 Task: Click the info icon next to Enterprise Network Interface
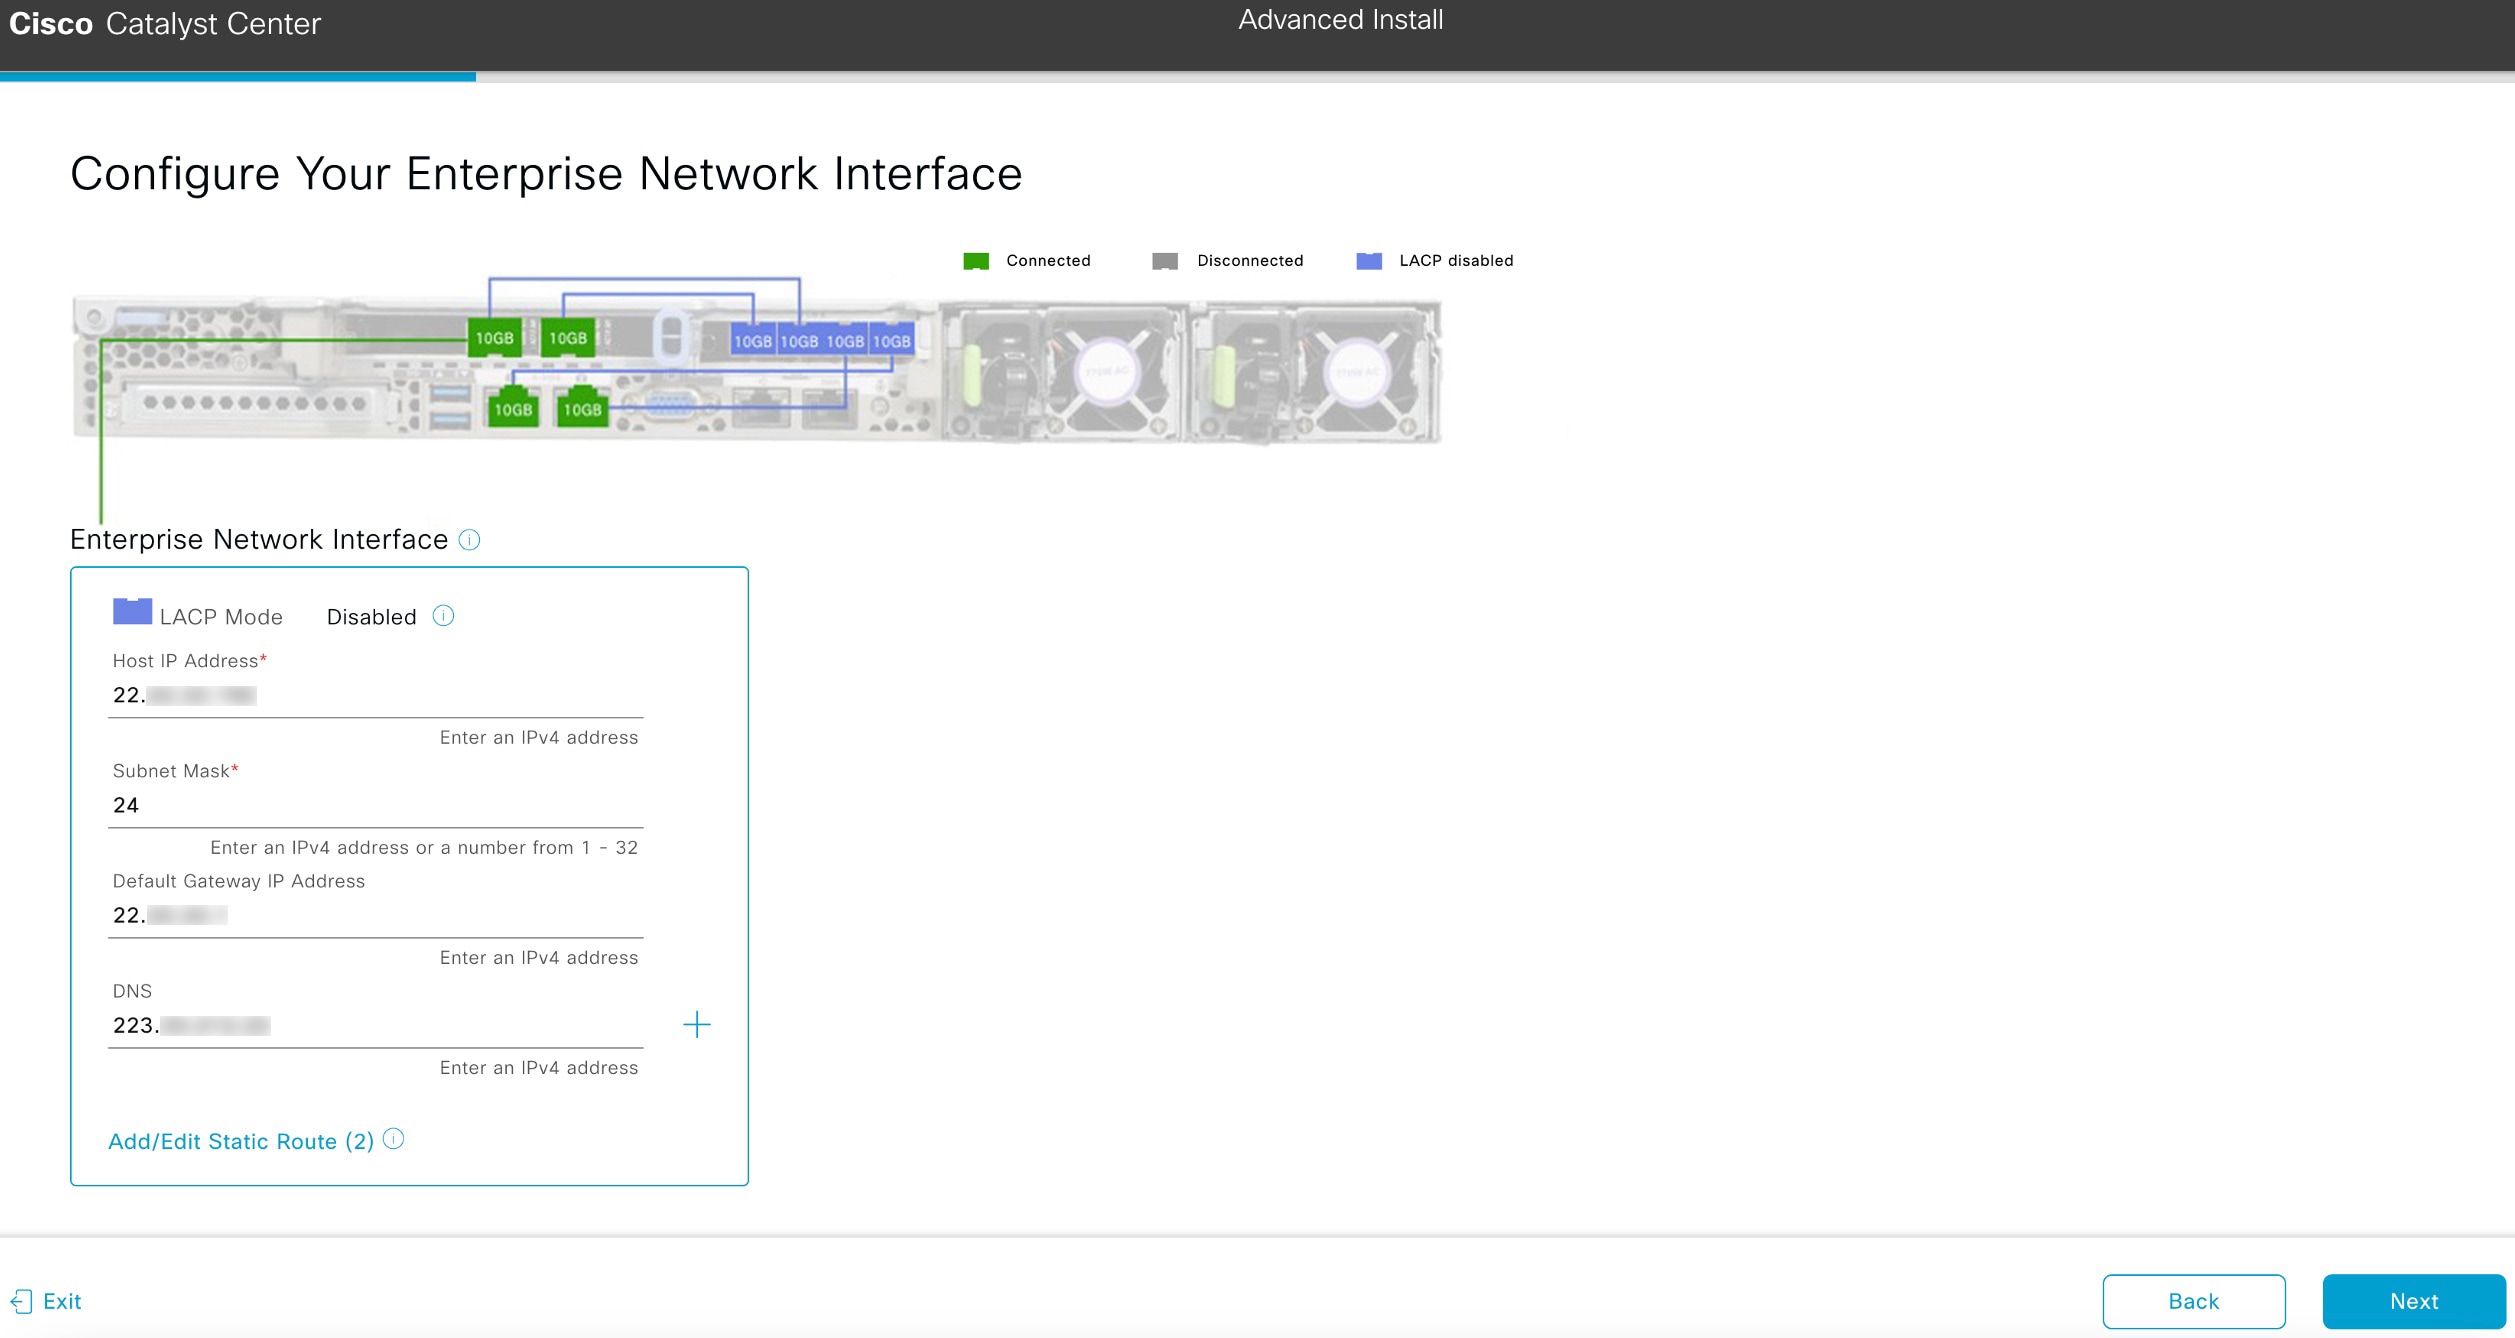click(470, 540)
